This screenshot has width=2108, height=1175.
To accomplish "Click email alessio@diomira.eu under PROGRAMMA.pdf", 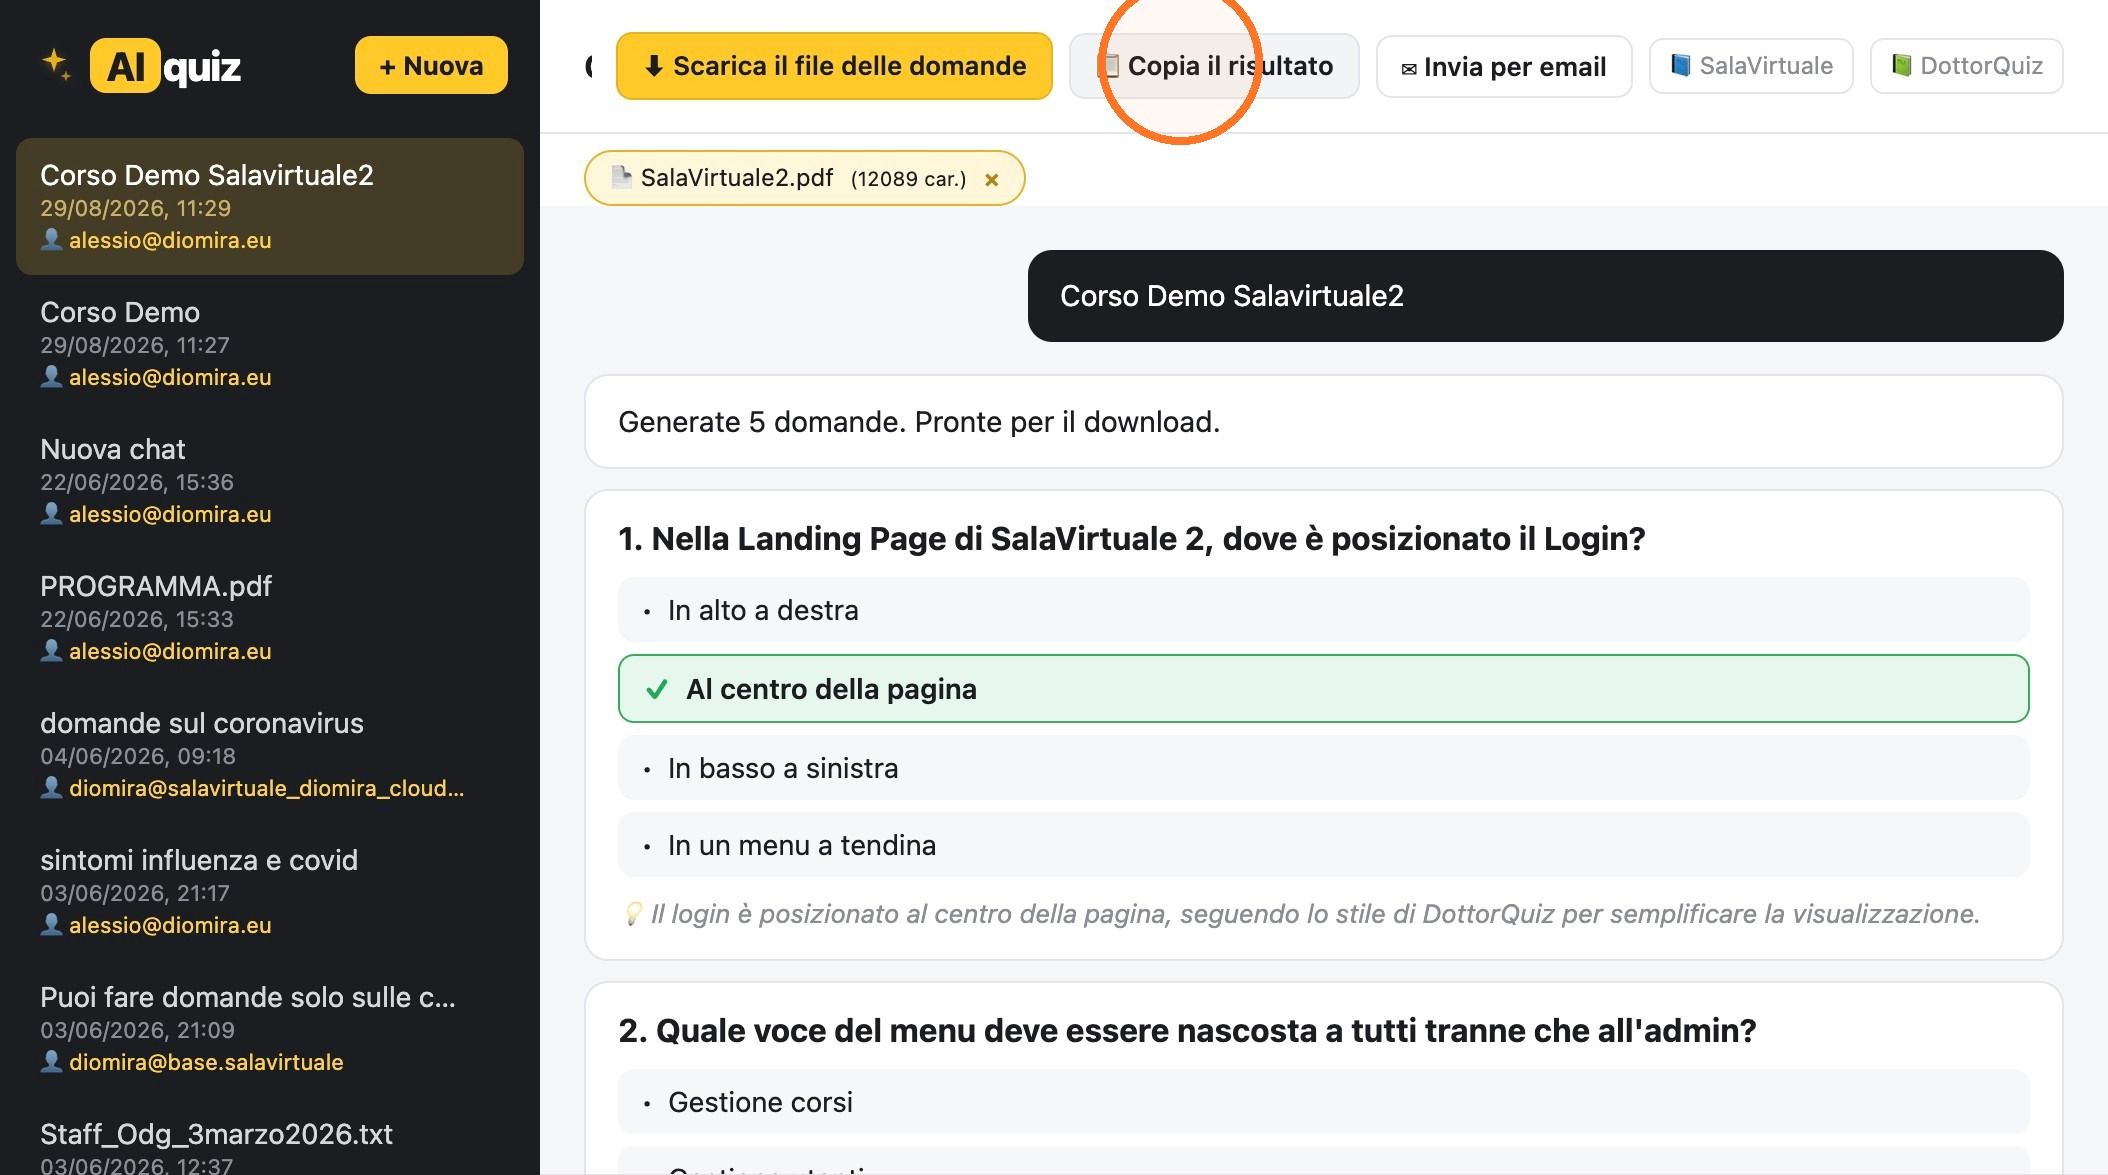I will tap(170, 651).
